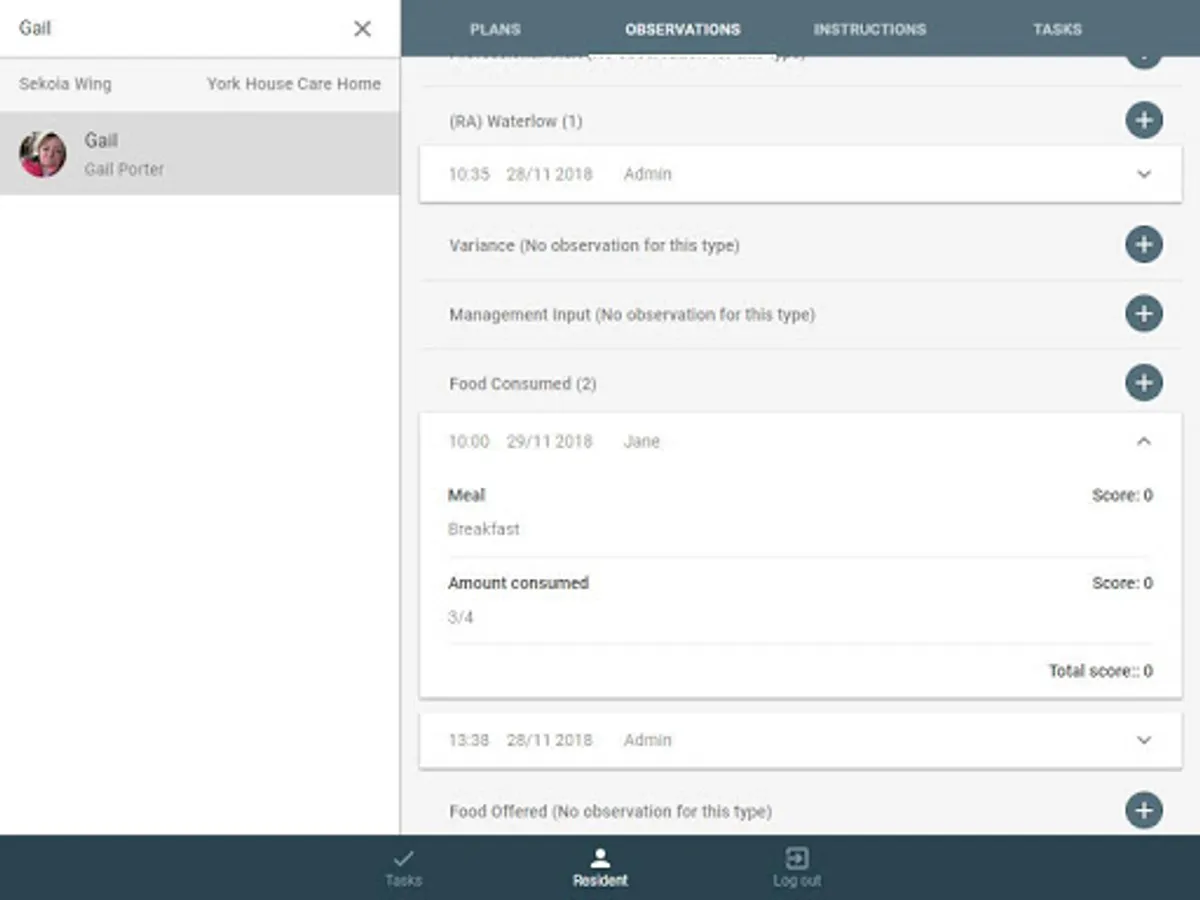Click the Breakfast meal value

(x=484, y=529)
